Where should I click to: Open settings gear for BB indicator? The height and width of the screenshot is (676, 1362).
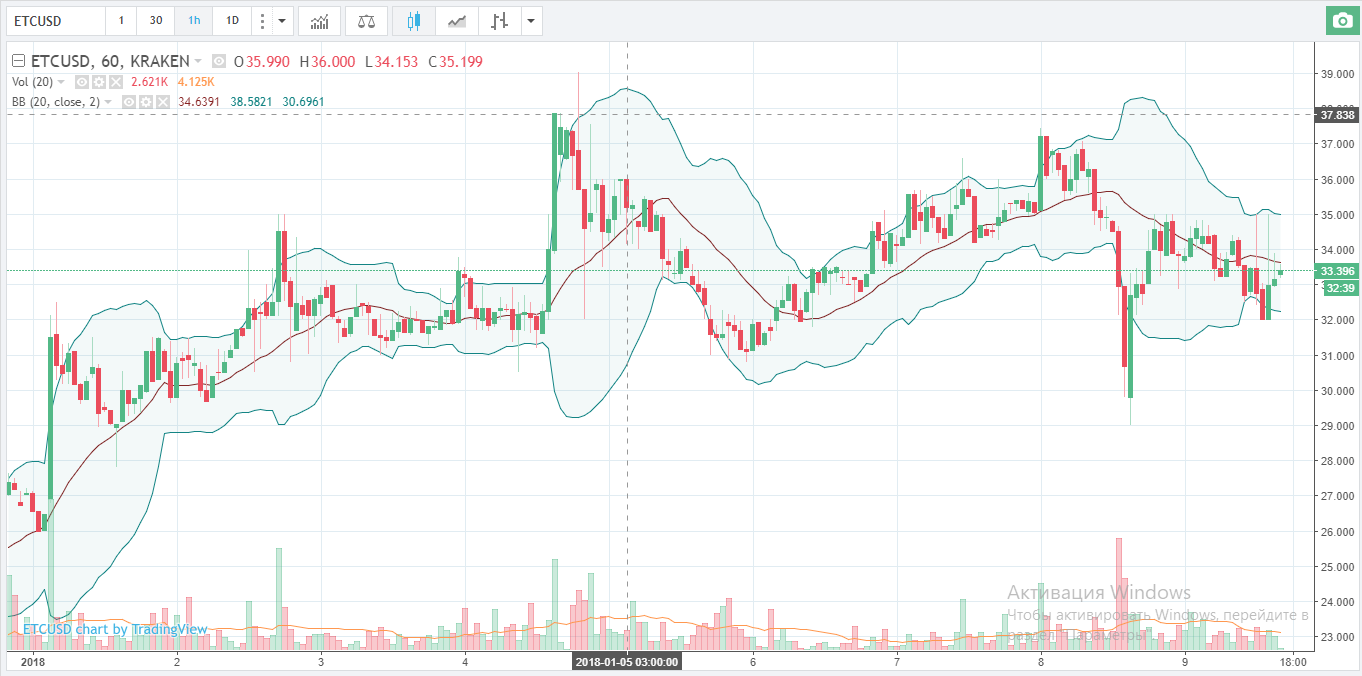click(146, 102)
